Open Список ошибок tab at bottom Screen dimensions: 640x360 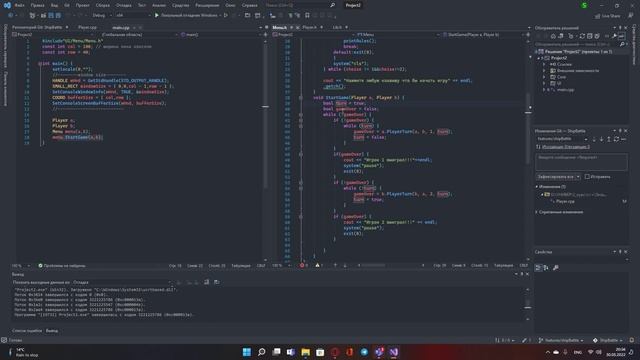click(x=27, y=331)
